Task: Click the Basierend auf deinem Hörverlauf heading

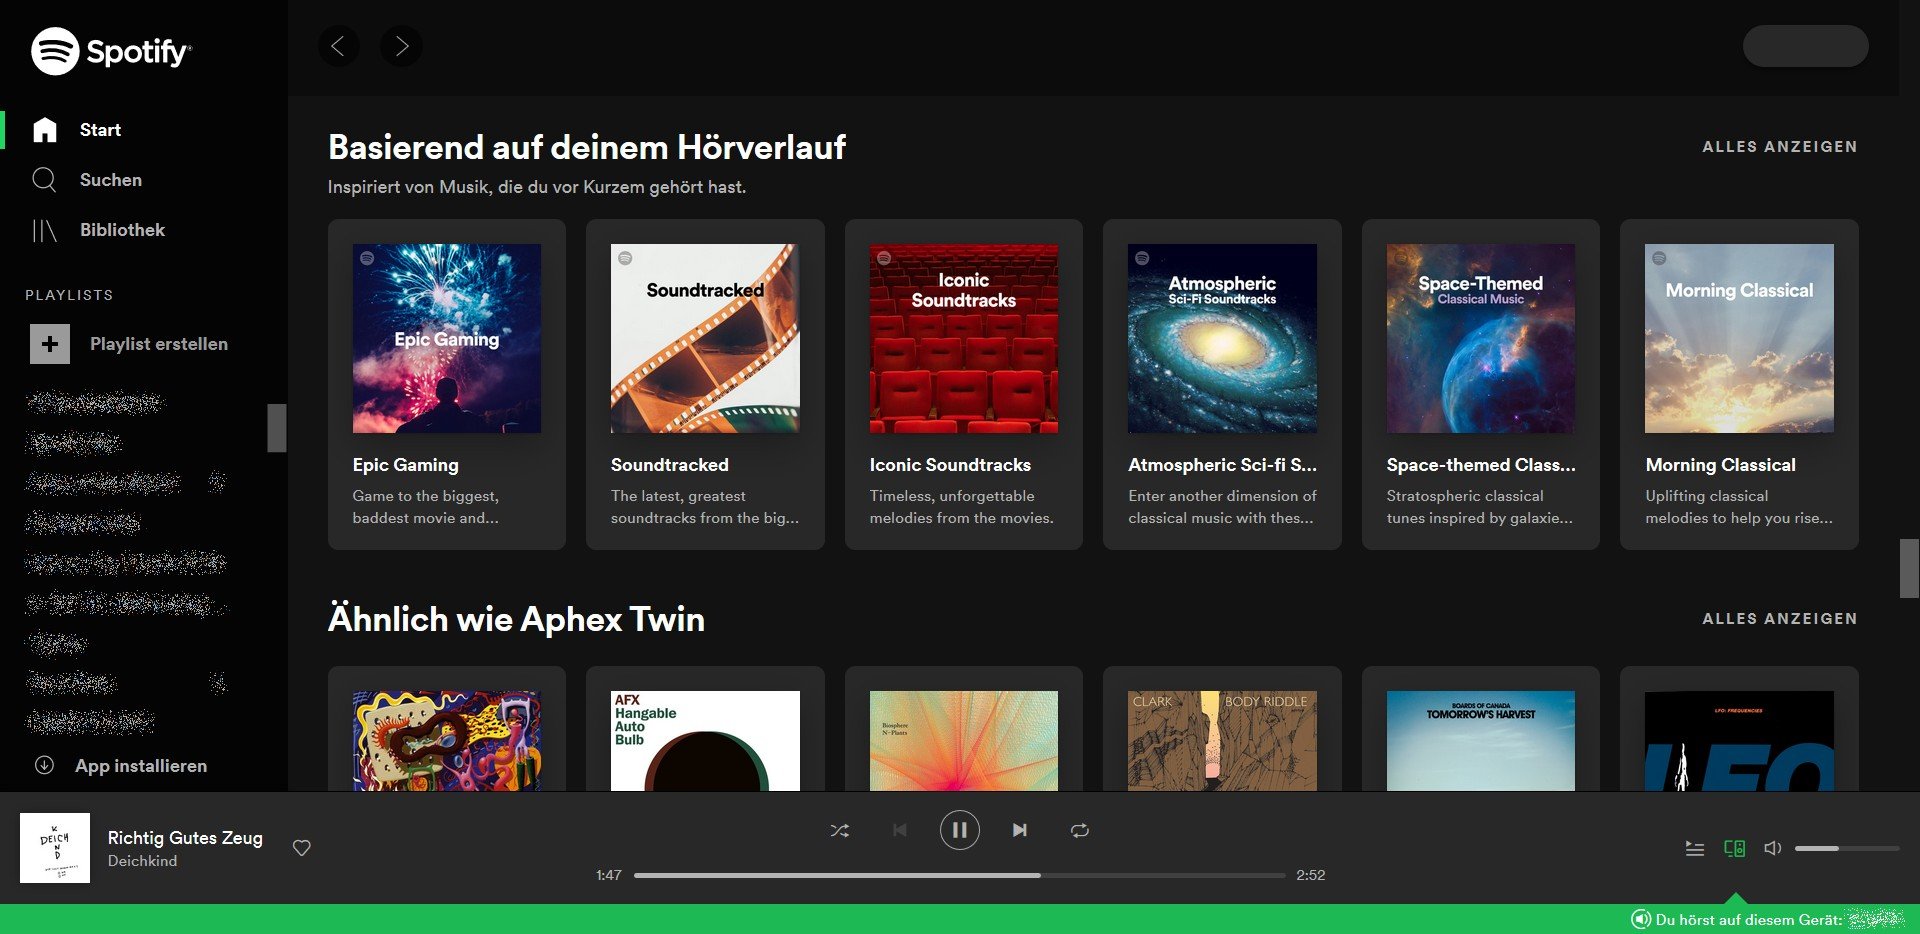Action: (587, 148)
